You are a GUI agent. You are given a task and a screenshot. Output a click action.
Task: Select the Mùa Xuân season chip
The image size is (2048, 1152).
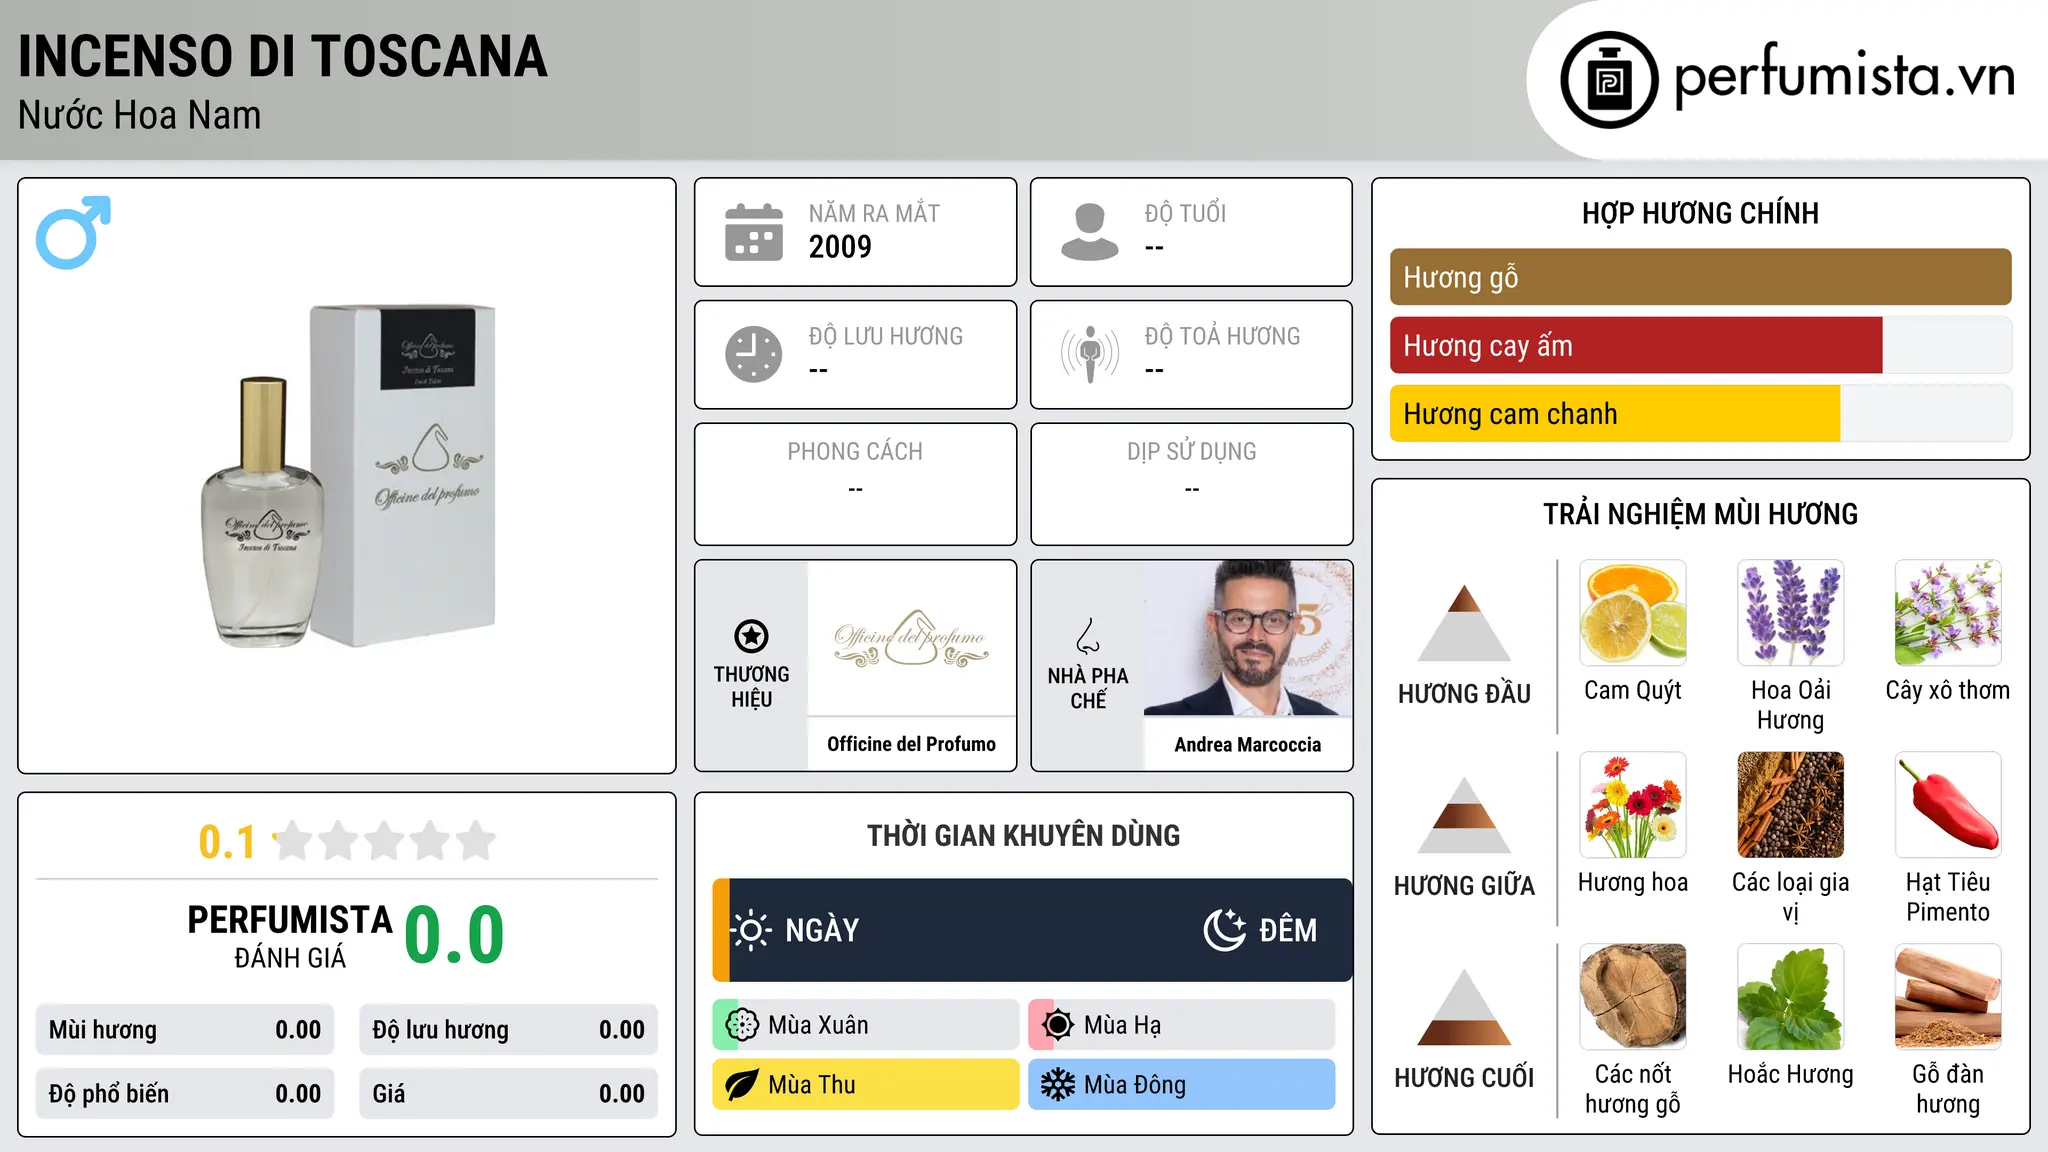point(865,1025)
